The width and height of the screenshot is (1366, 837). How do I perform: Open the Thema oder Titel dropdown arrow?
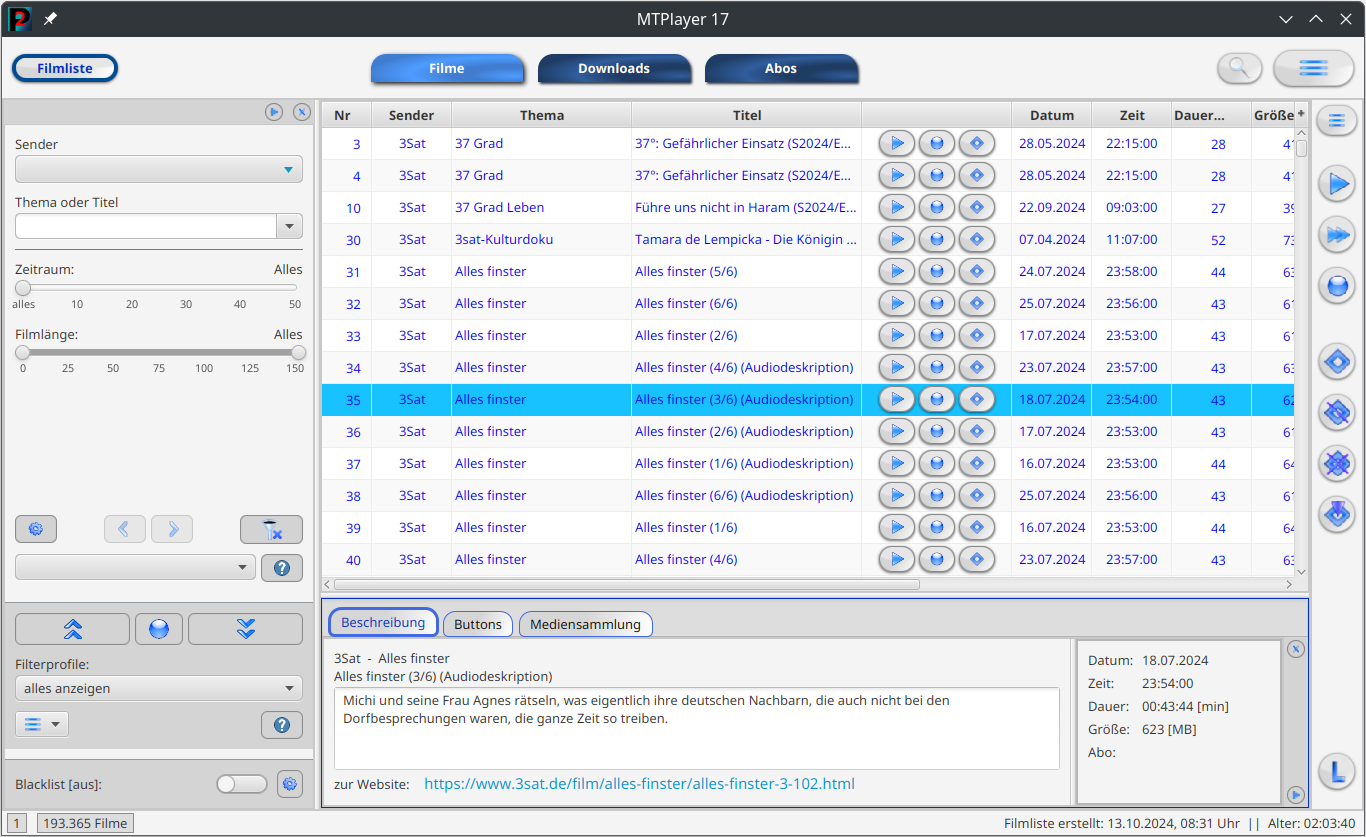tap(289, 226)
